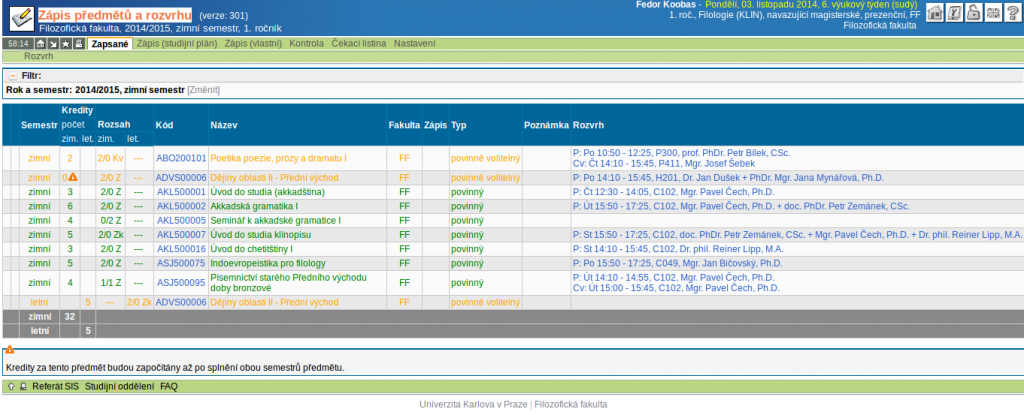
Task: Go to the Nastavení tab
Action: coord(414,44)
